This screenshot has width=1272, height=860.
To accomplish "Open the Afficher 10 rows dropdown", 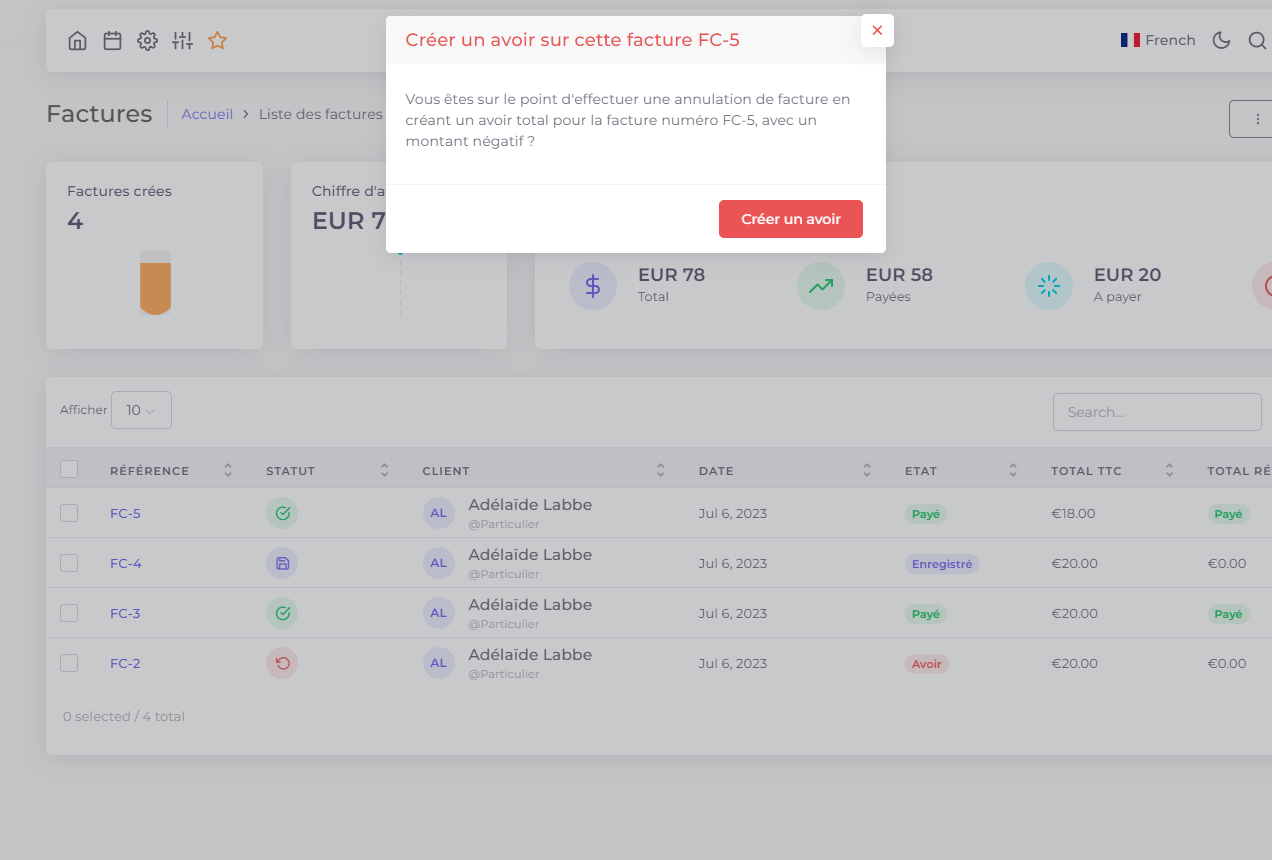I will (x=141, y=410).
